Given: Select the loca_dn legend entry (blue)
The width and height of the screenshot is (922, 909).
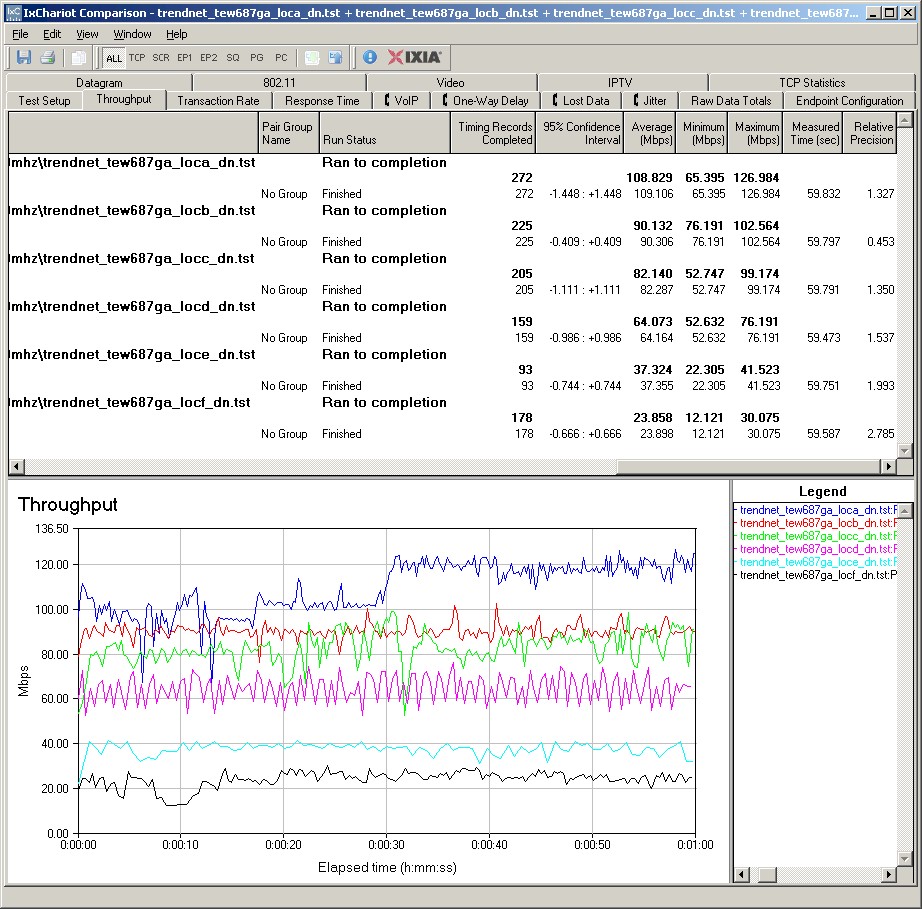Looking at the screenshot, I should pyautogui.click(x=817, y=510).
